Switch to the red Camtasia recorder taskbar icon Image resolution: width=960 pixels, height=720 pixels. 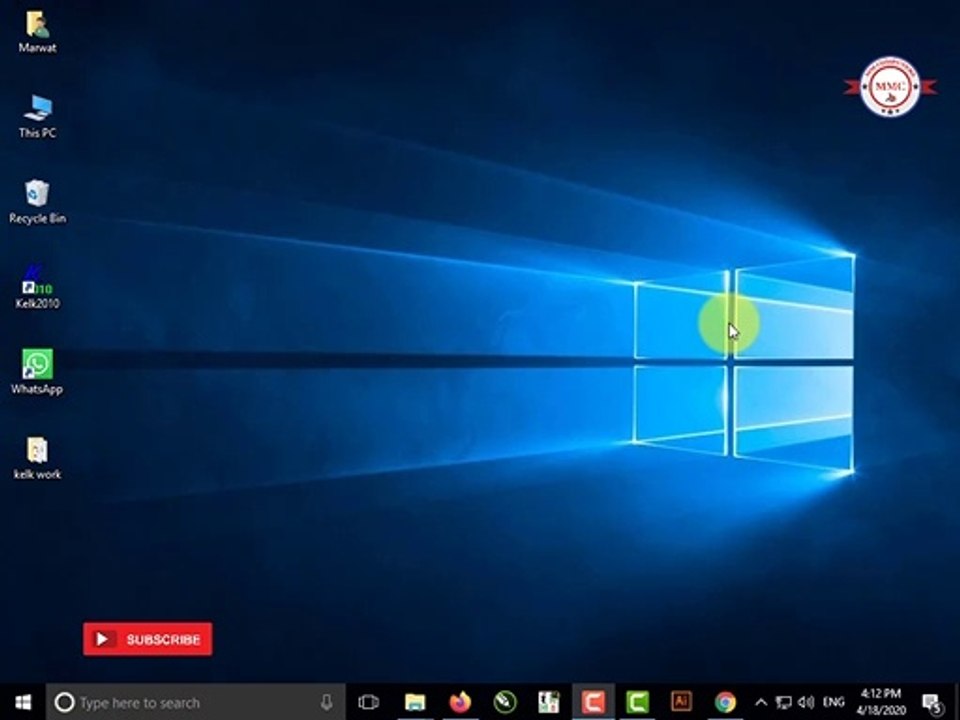[x=593, y=702]
